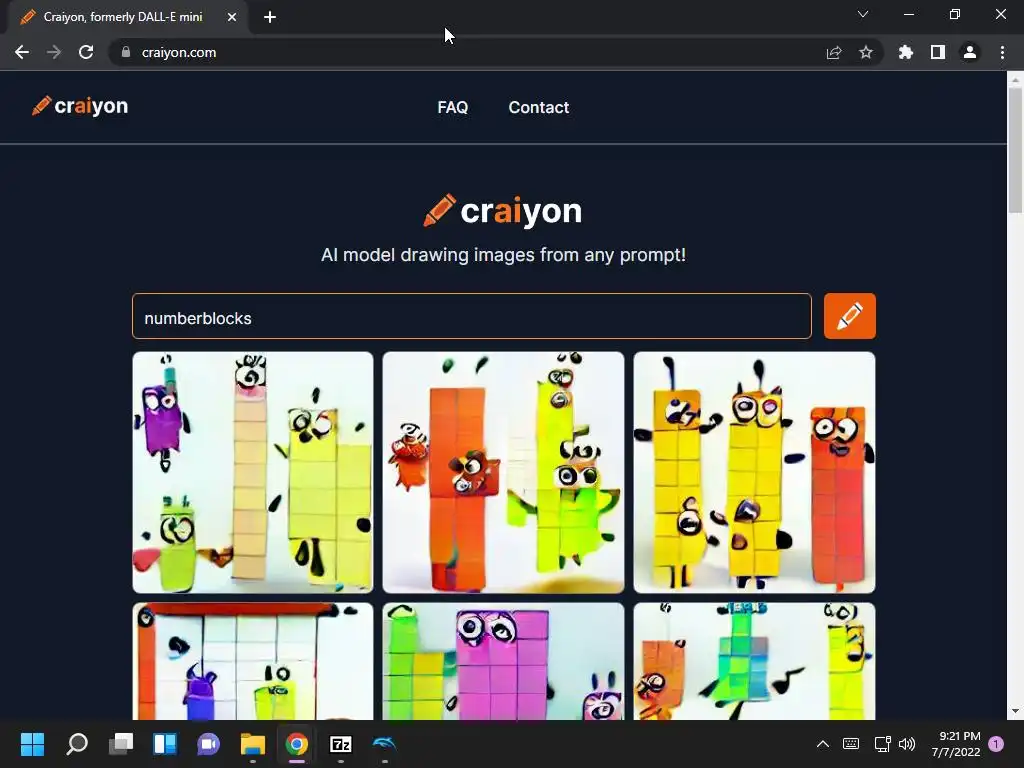Open the dolphin app on the taskbar
This screenshot has width=1024, height=768.
coord(385,744)
